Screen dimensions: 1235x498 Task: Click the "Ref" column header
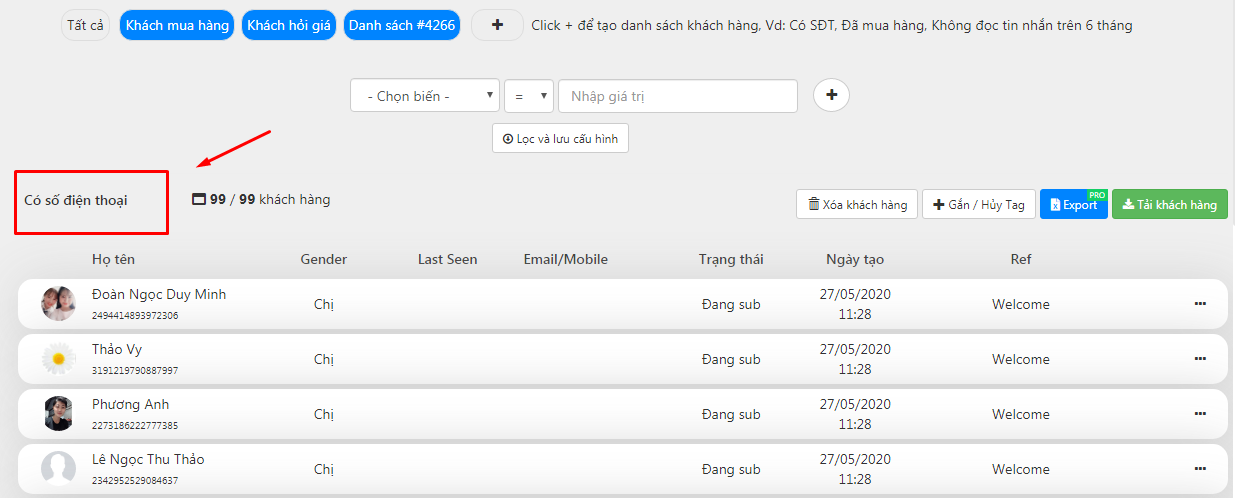[1021, 259]
